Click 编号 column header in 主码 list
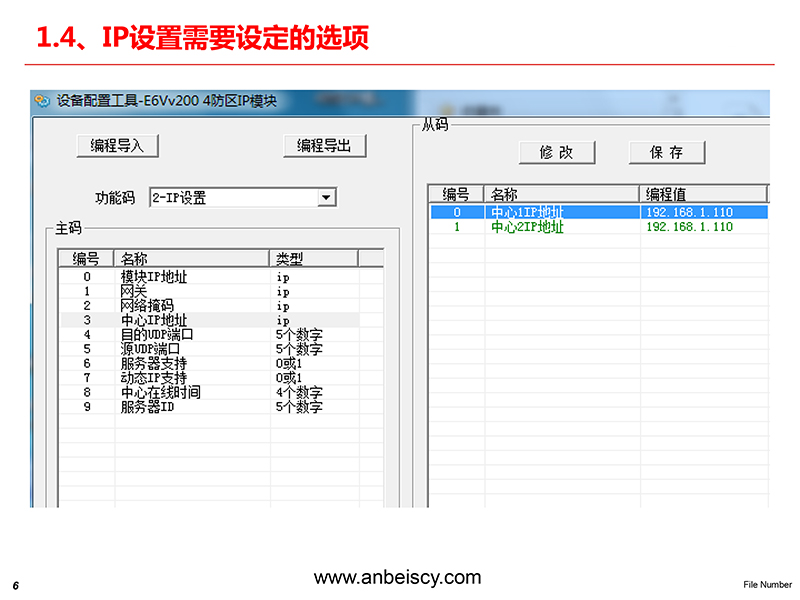 (x=86, y=259)
